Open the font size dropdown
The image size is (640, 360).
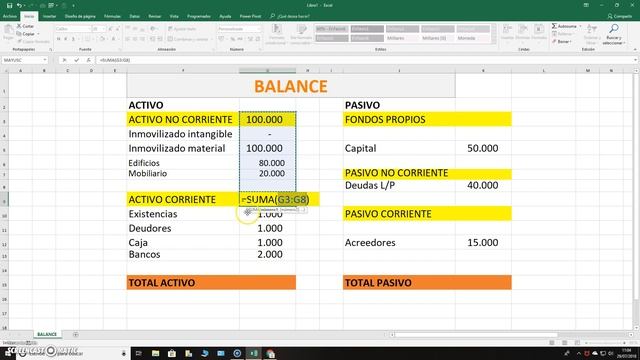(103, 29)
